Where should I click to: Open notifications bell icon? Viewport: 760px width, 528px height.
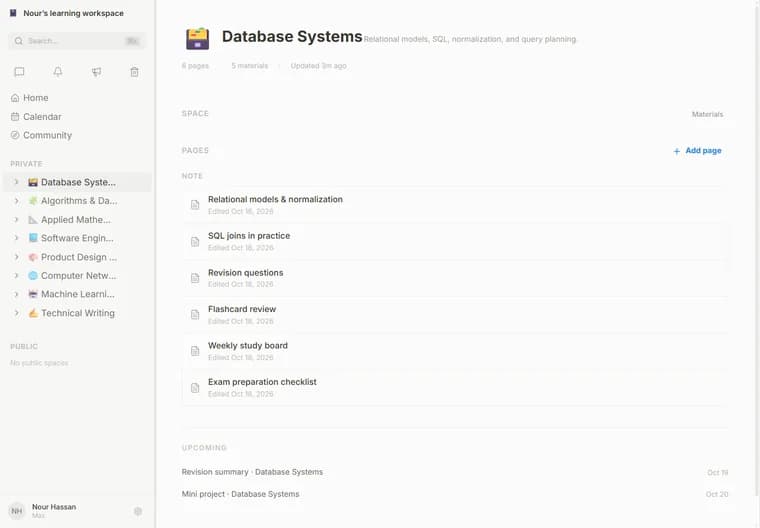pyautogui.click(x=58, y=72)
